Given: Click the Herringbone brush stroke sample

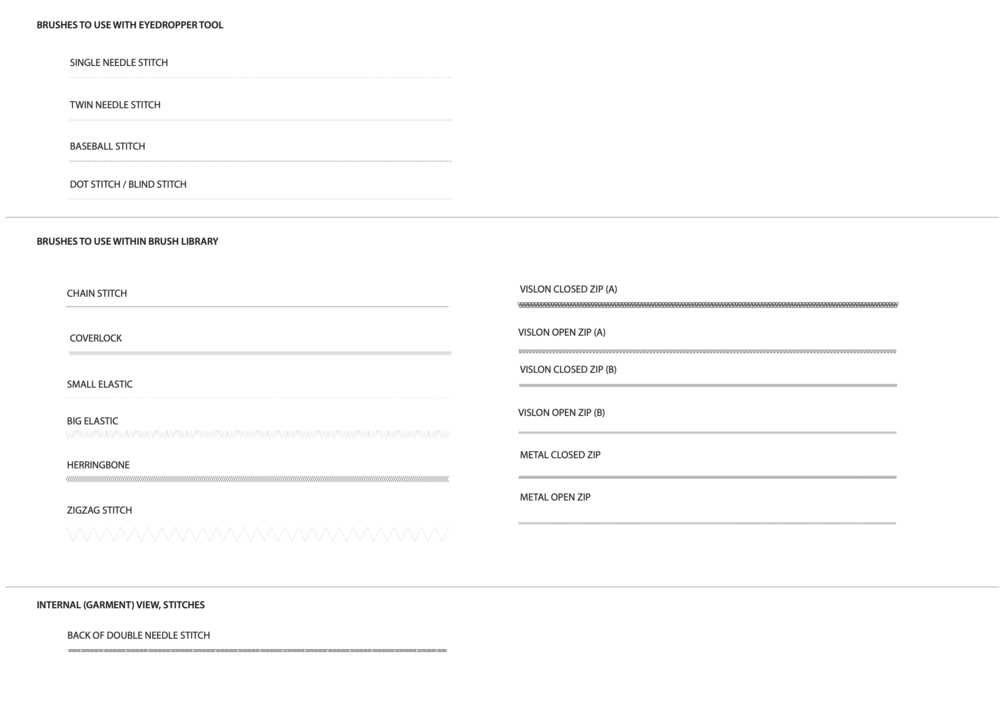Looking at the screenshot, I should pos(258,479).
